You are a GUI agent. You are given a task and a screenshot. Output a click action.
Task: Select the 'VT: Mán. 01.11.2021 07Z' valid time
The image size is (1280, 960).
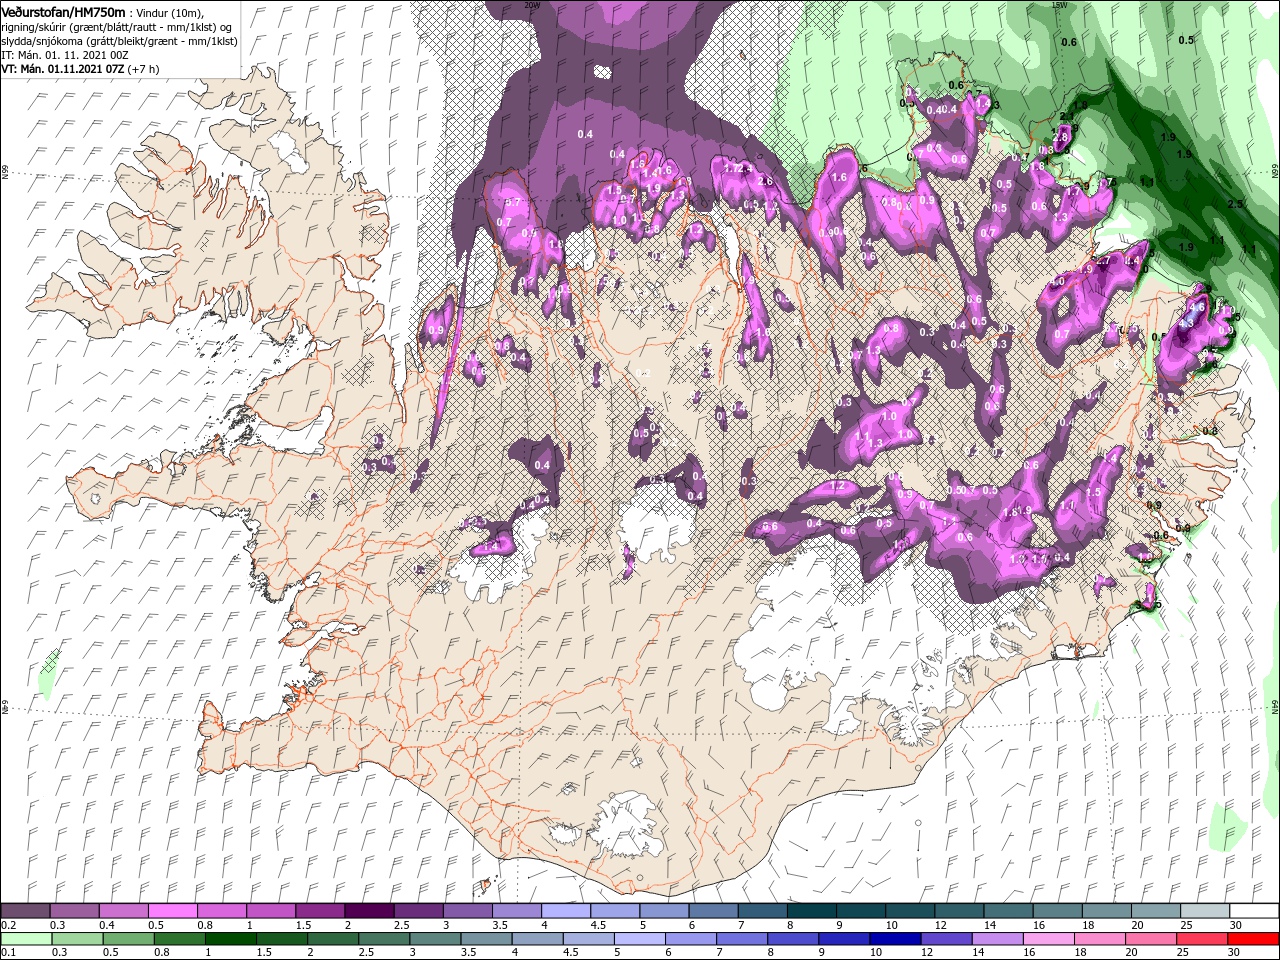coord(63,69)
